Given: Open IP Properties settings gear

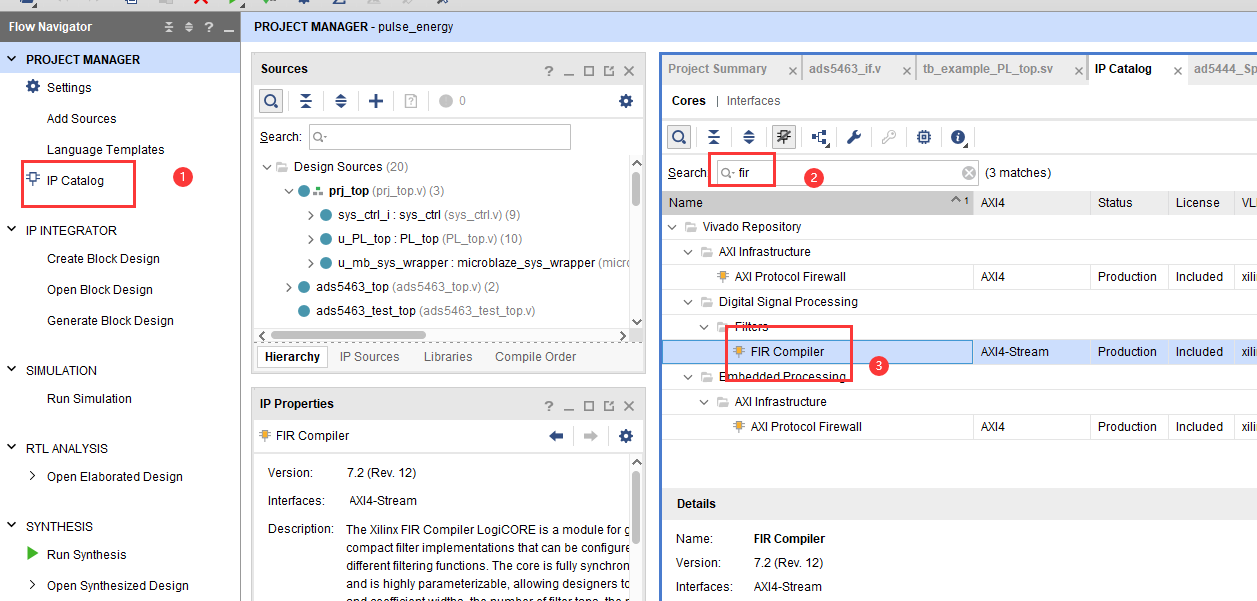Looking at the screenshot, I should [626, 436].
